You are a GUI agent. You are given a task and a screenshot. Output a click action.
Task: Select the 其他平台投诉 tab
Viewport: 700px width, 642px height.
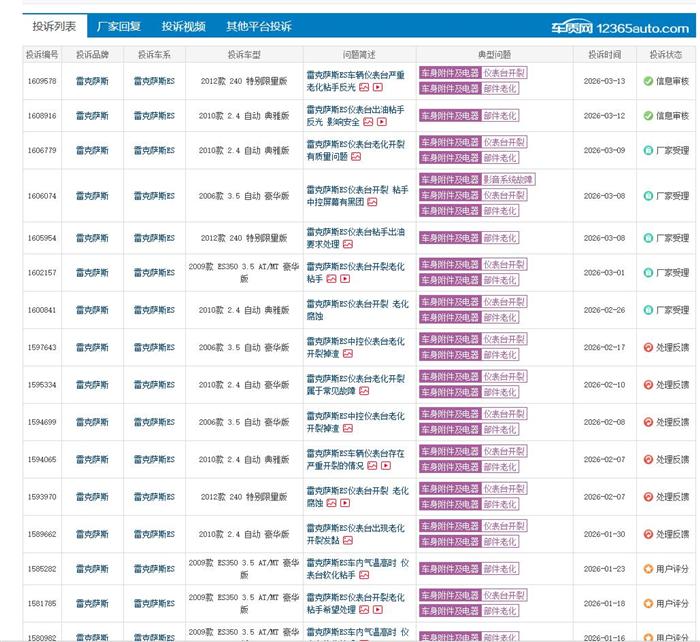(258, 27)
